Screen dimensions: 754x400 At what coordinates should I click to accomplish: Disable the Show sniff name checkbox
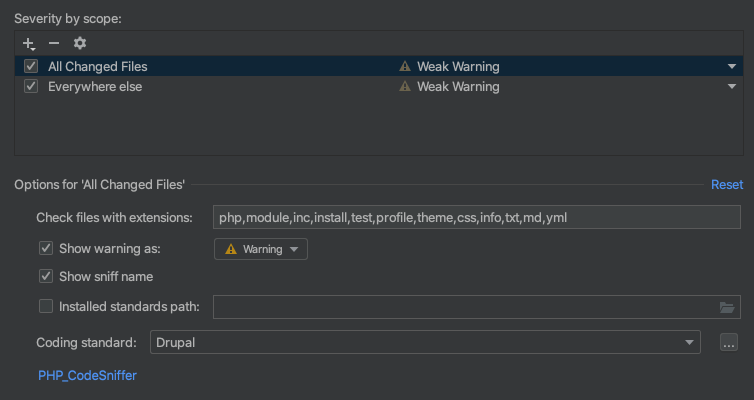pos(45,277)
